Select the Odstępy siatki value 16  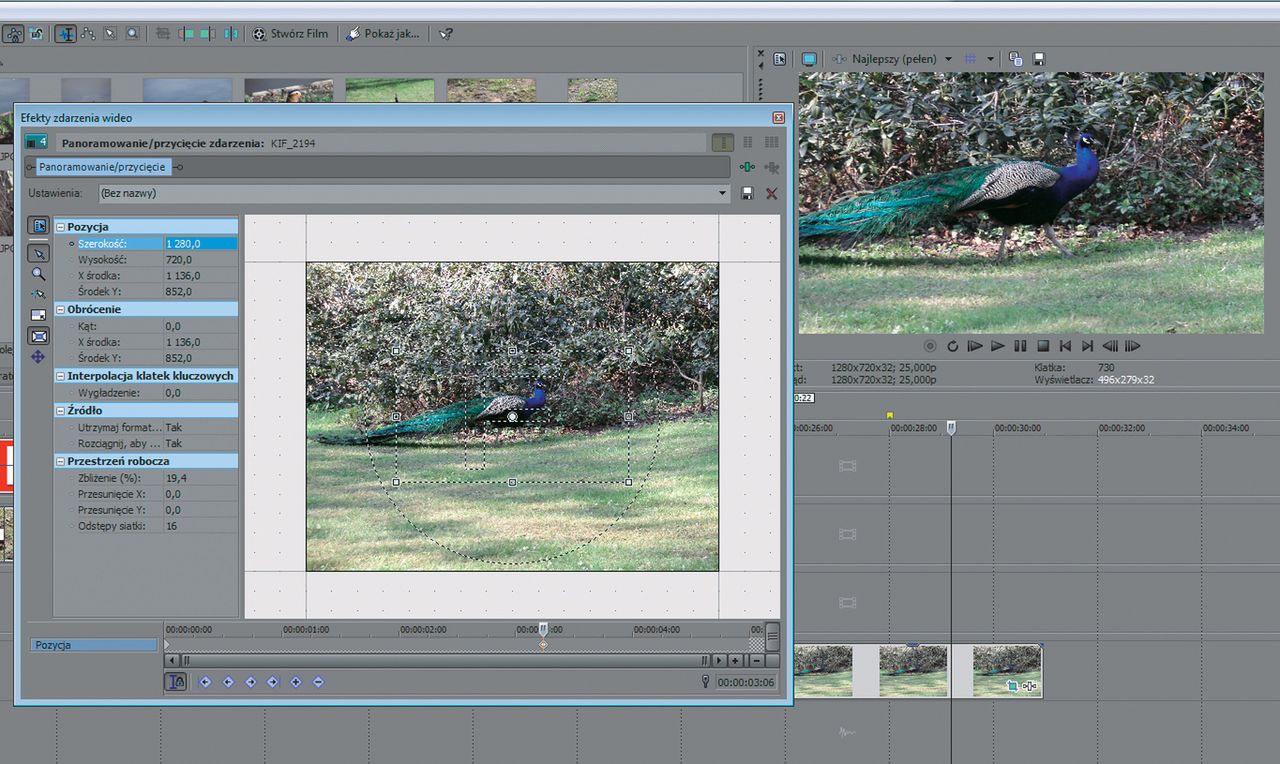(x=200, y=525)
